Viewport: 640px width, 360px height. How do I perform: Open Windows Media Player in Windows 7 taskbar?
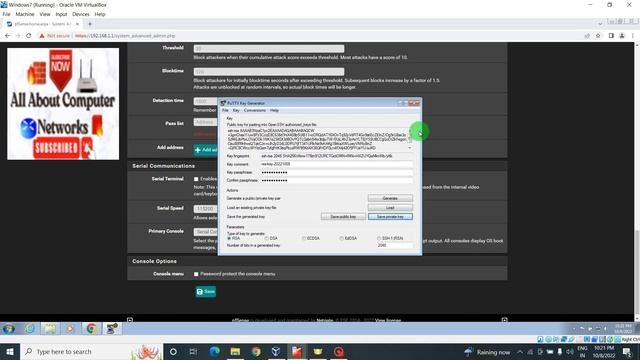[x=70, y=329]
